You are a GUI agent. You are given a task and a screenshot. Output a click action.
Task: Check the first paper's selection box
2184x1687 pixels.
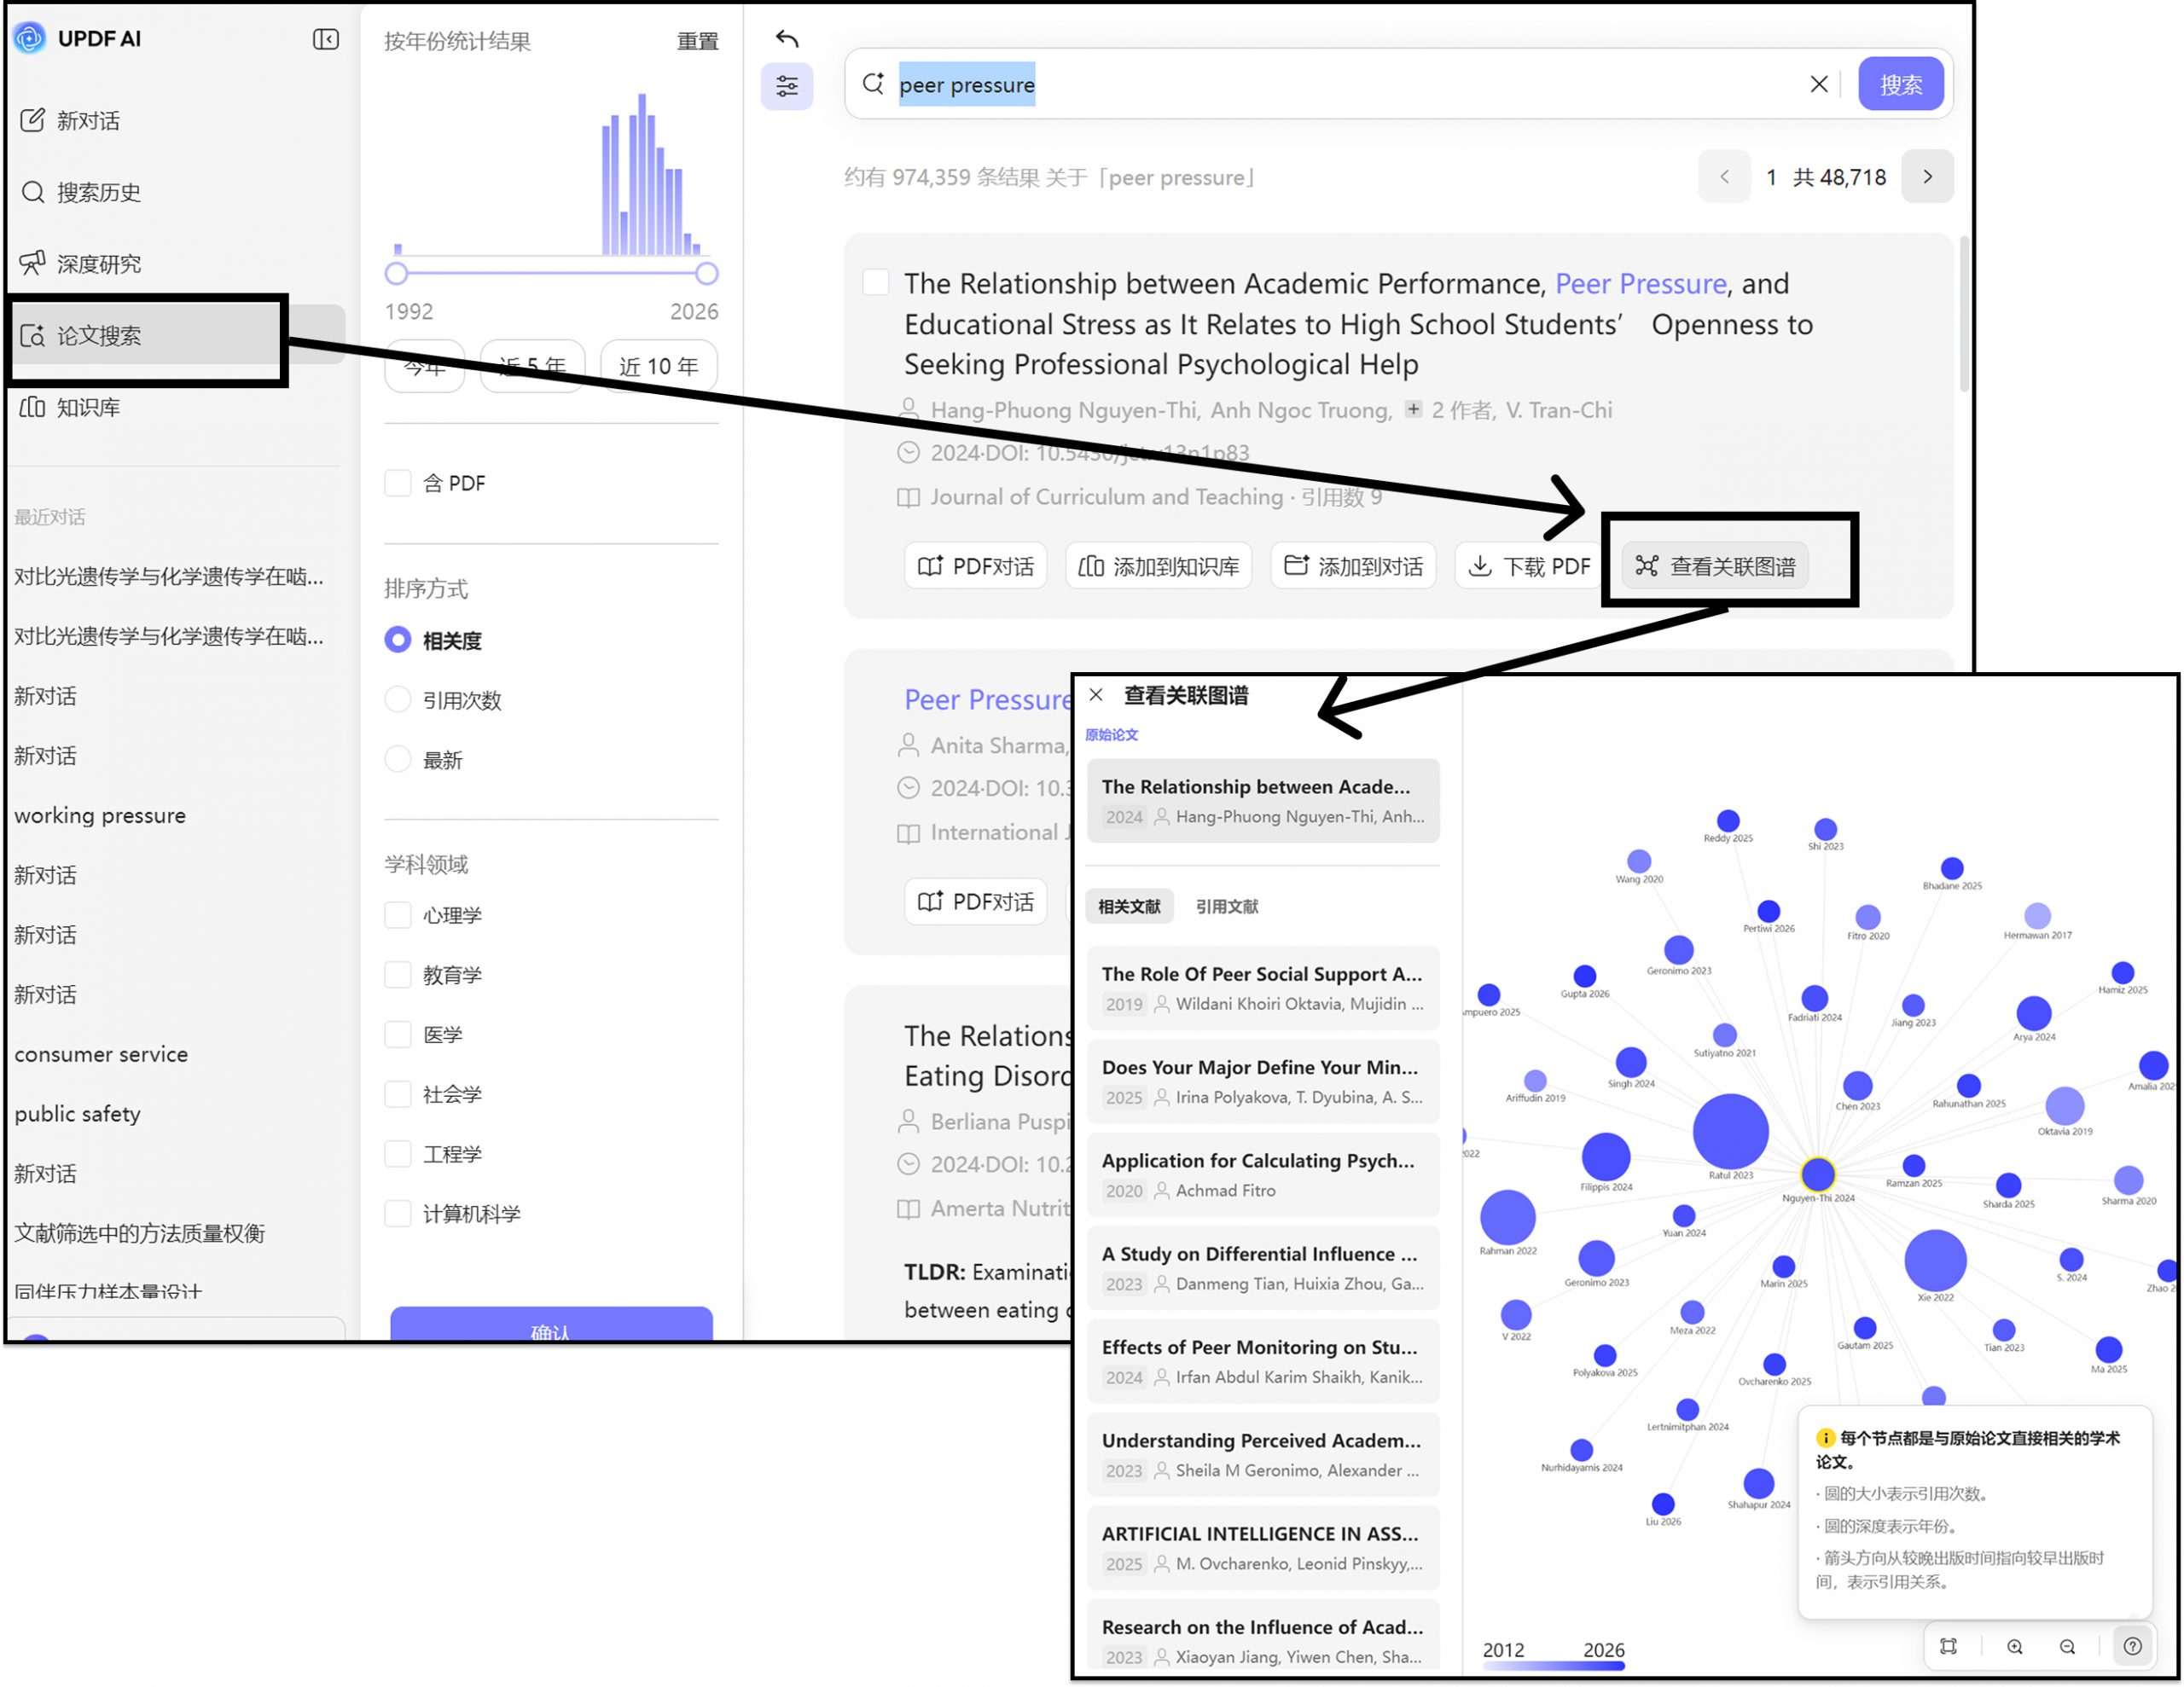tap(876, 283)
